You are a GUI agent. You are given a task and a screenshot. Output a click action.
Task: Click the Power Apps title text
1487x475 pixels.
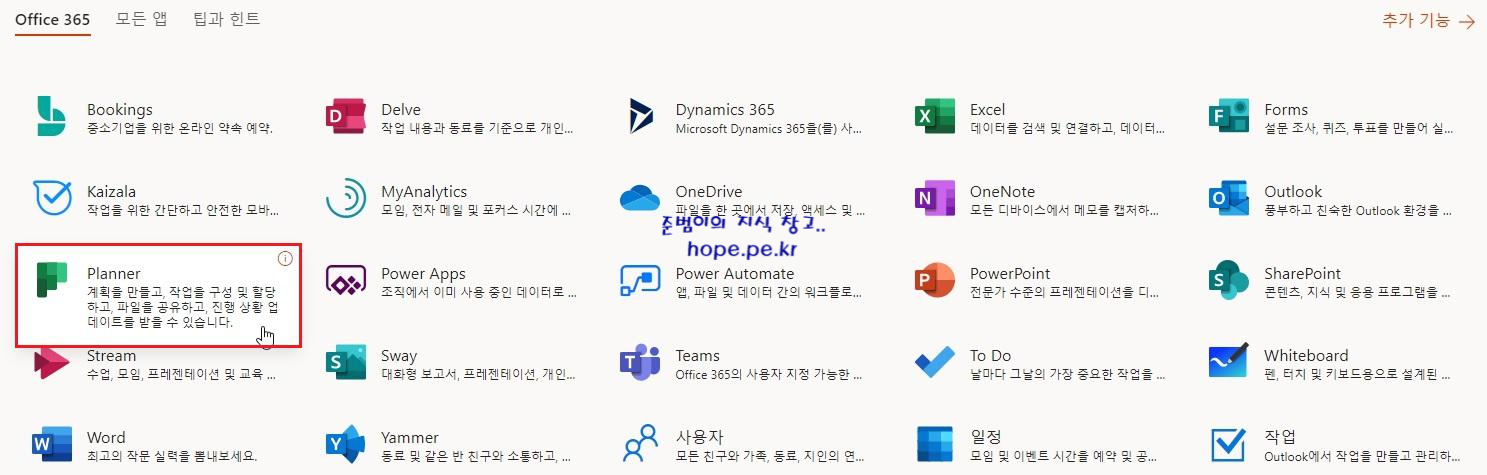pyautogui.click(x=424, y=273)
